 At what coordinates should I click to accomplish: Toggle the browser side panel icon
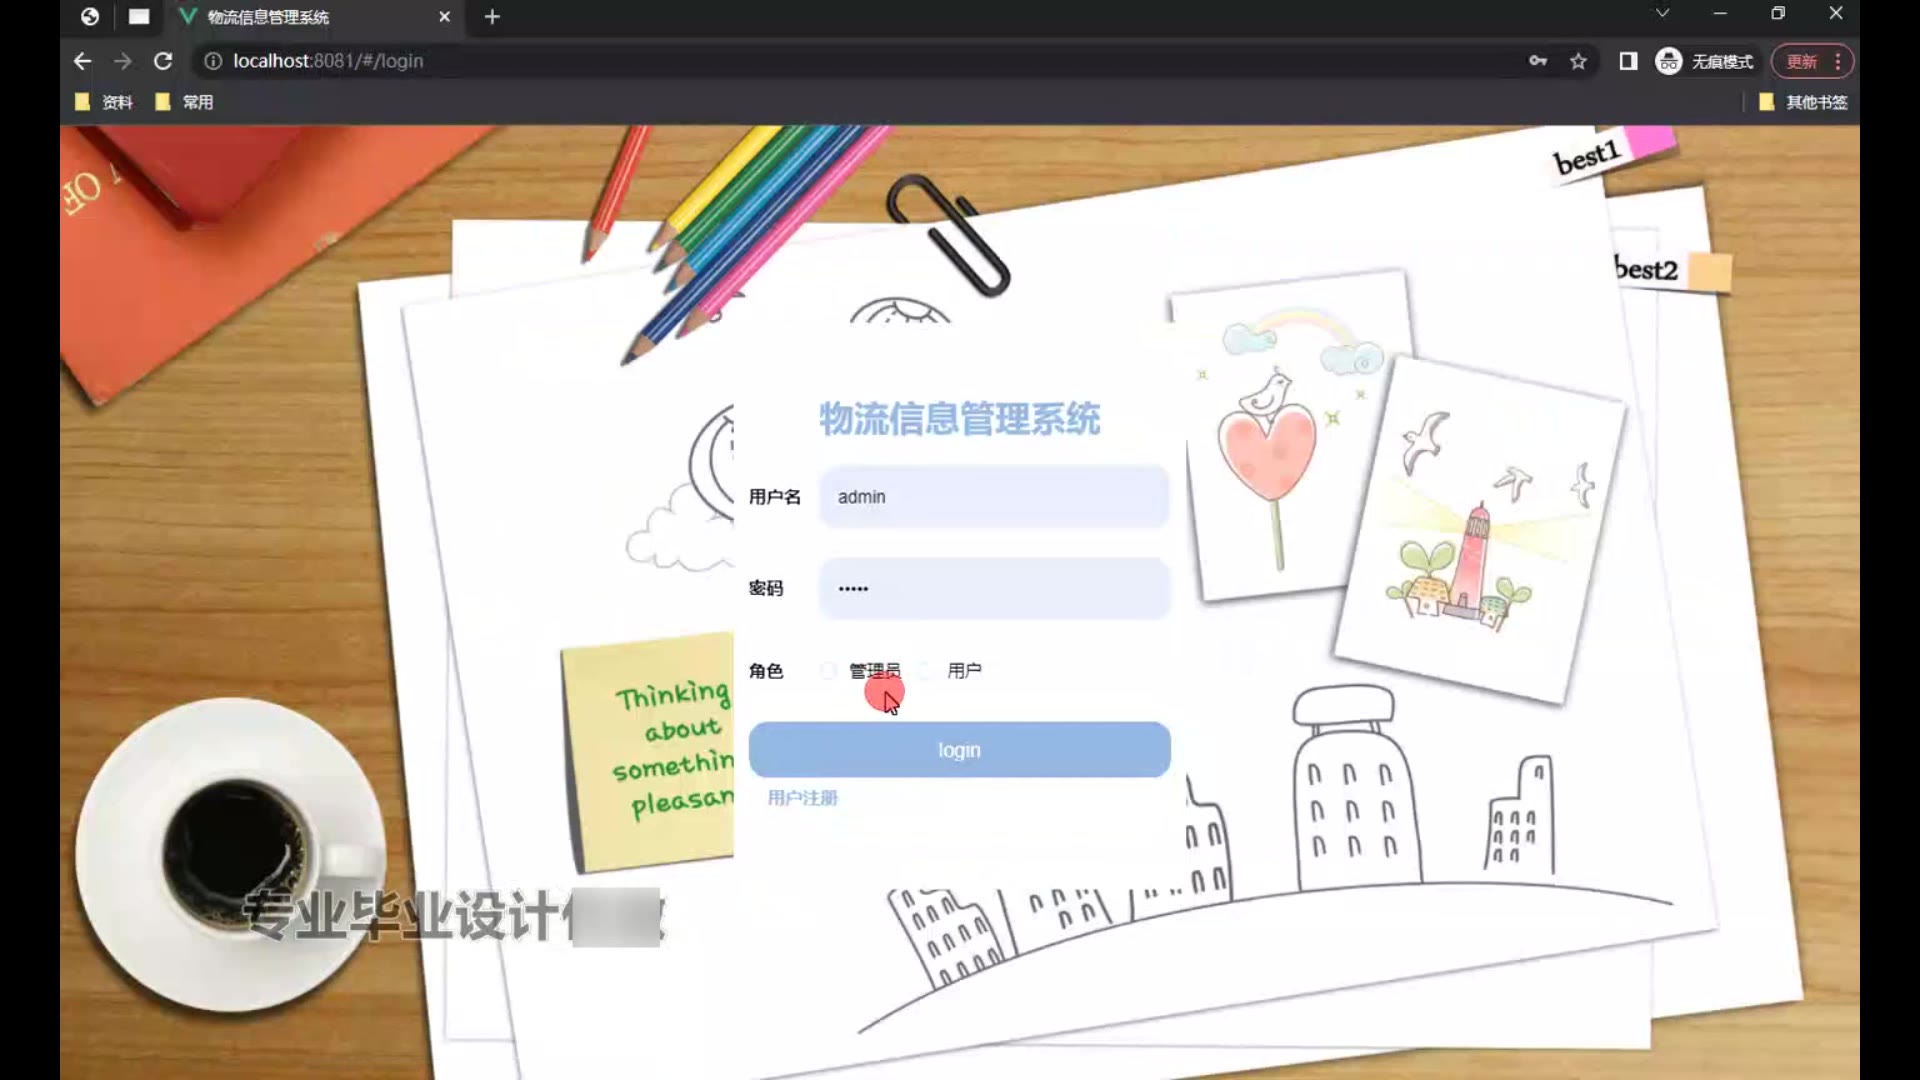coord(1628,61)
